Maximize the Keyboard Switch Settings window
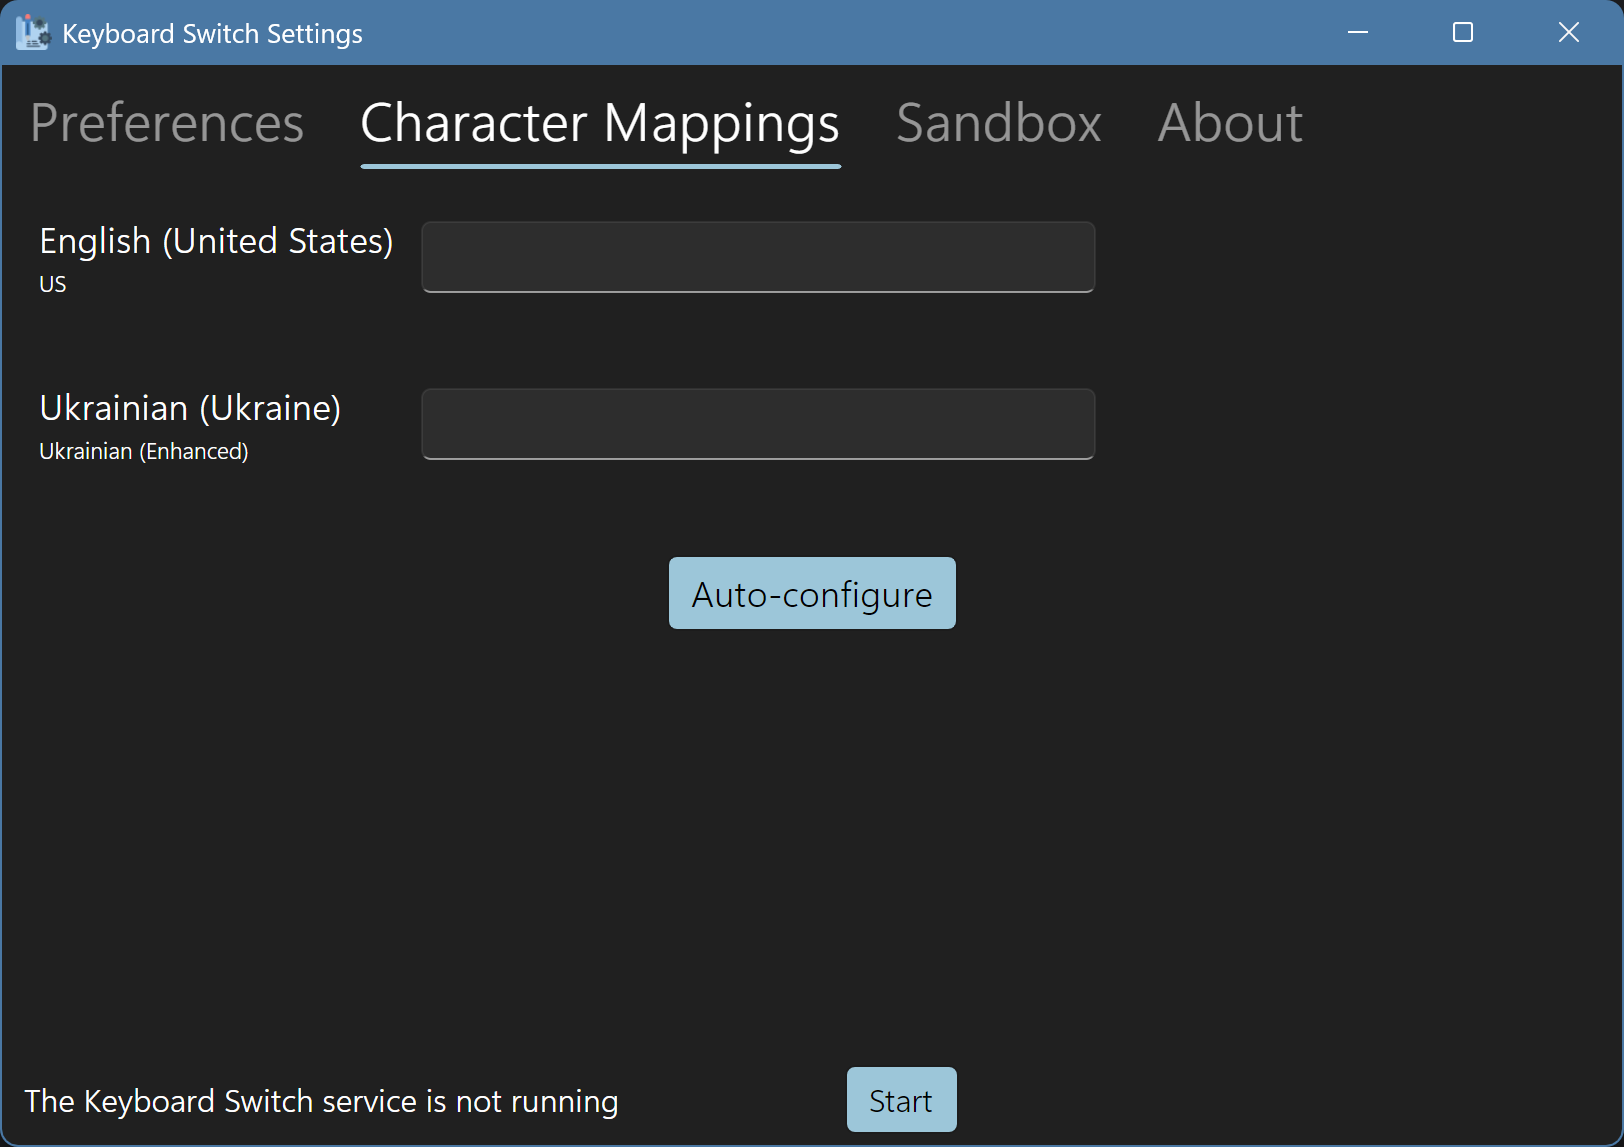The width and height of the screenshot is (1624, 1147). 1463,33
